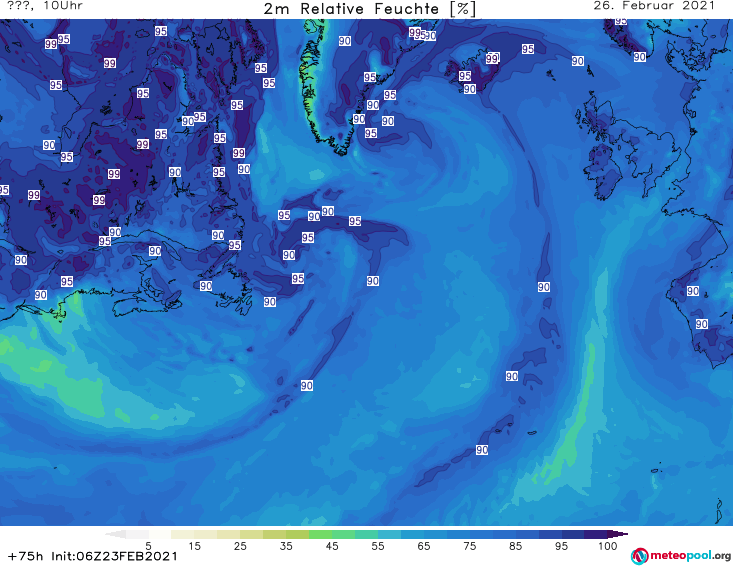
Task: Pick the dark purple colorbar segment above 100
Action: click(x=596, y=534)
